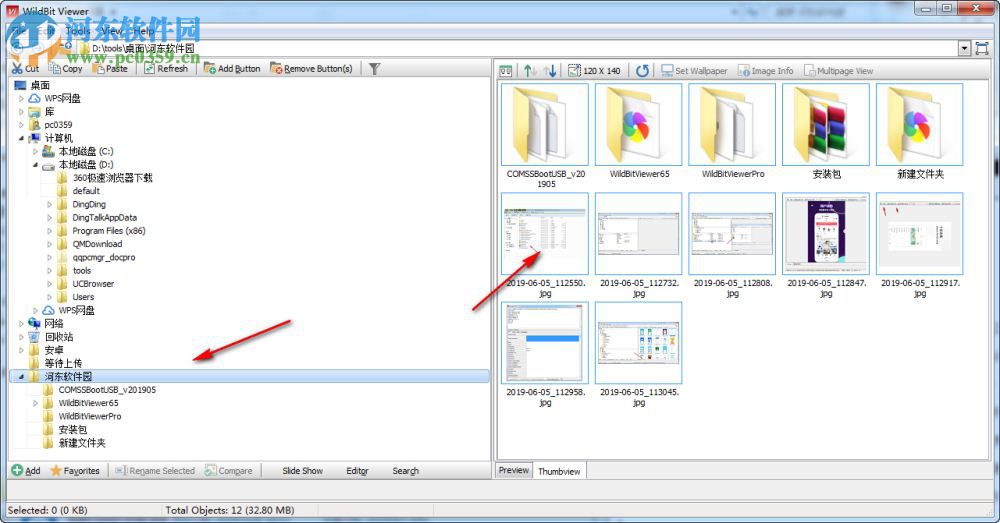Open Multipage View toolbar item
Viewport: 1000px width, 523px height.
838,71
